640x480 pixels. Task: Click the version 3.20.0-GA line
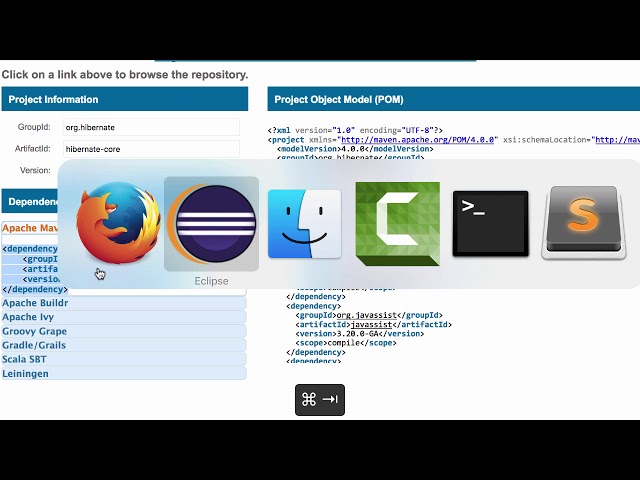pos(360,333)
